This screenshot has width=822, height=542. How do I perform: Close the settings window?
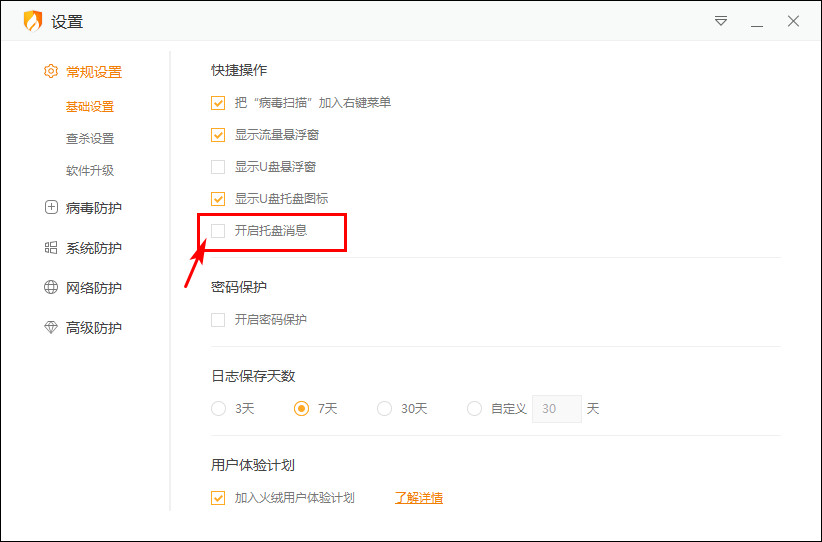coord(793,21)
